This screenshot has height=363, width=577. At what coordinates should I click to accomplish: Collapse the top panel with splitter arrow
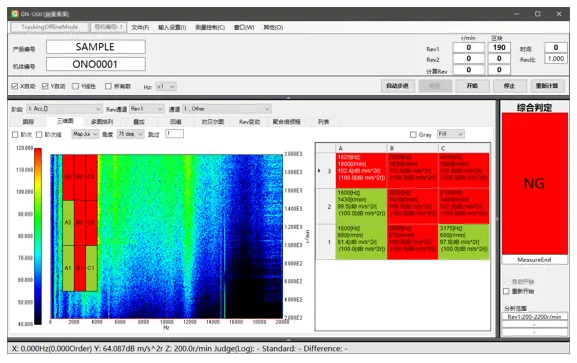[288, 98]
